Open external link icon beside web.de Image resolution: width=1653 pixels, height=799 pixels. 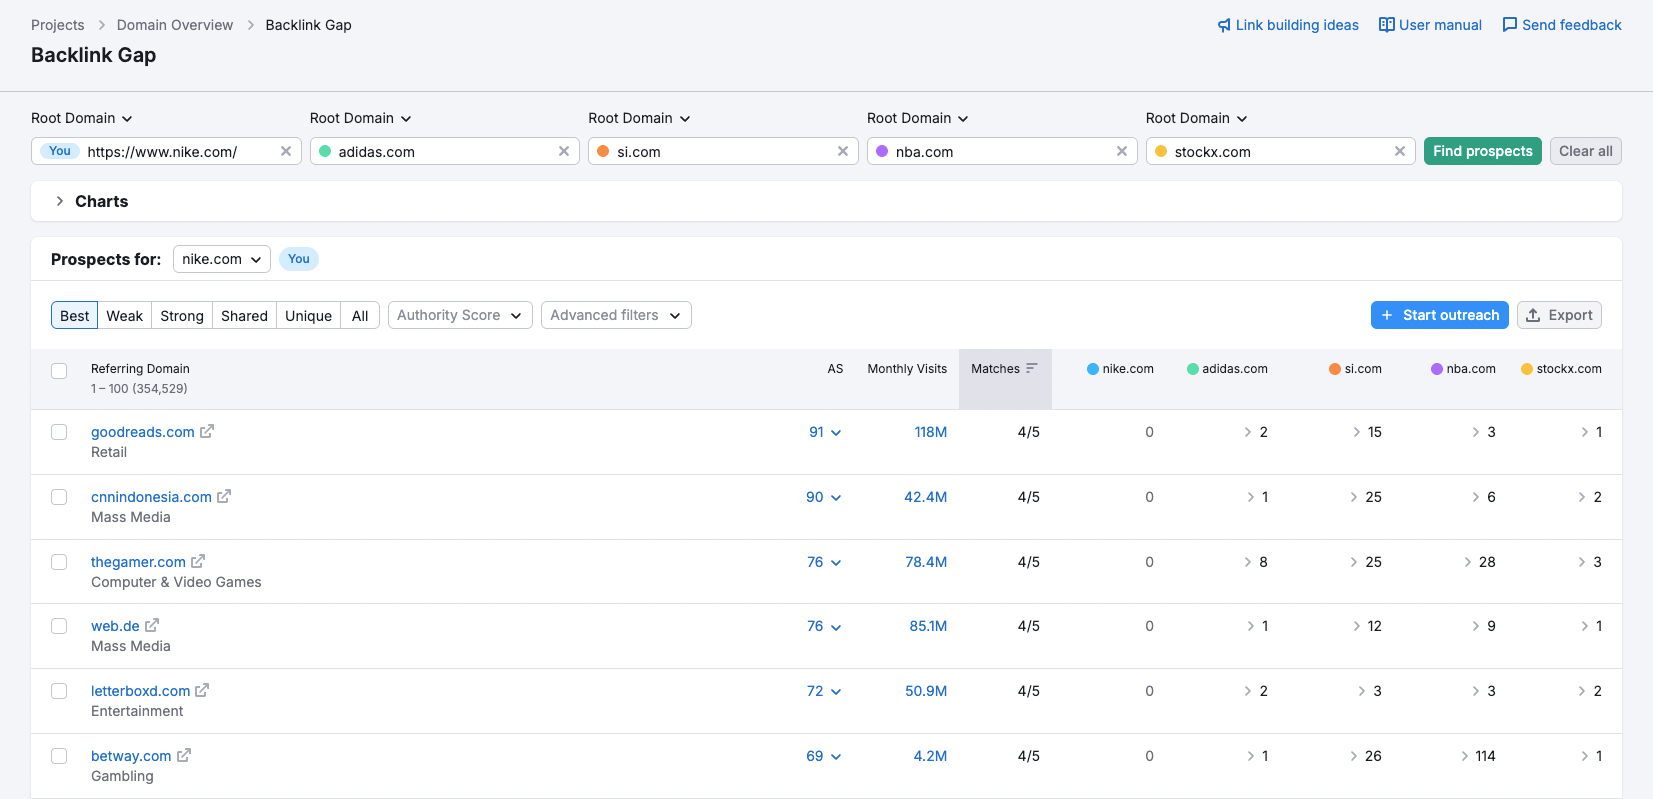[x=152, y=626]
